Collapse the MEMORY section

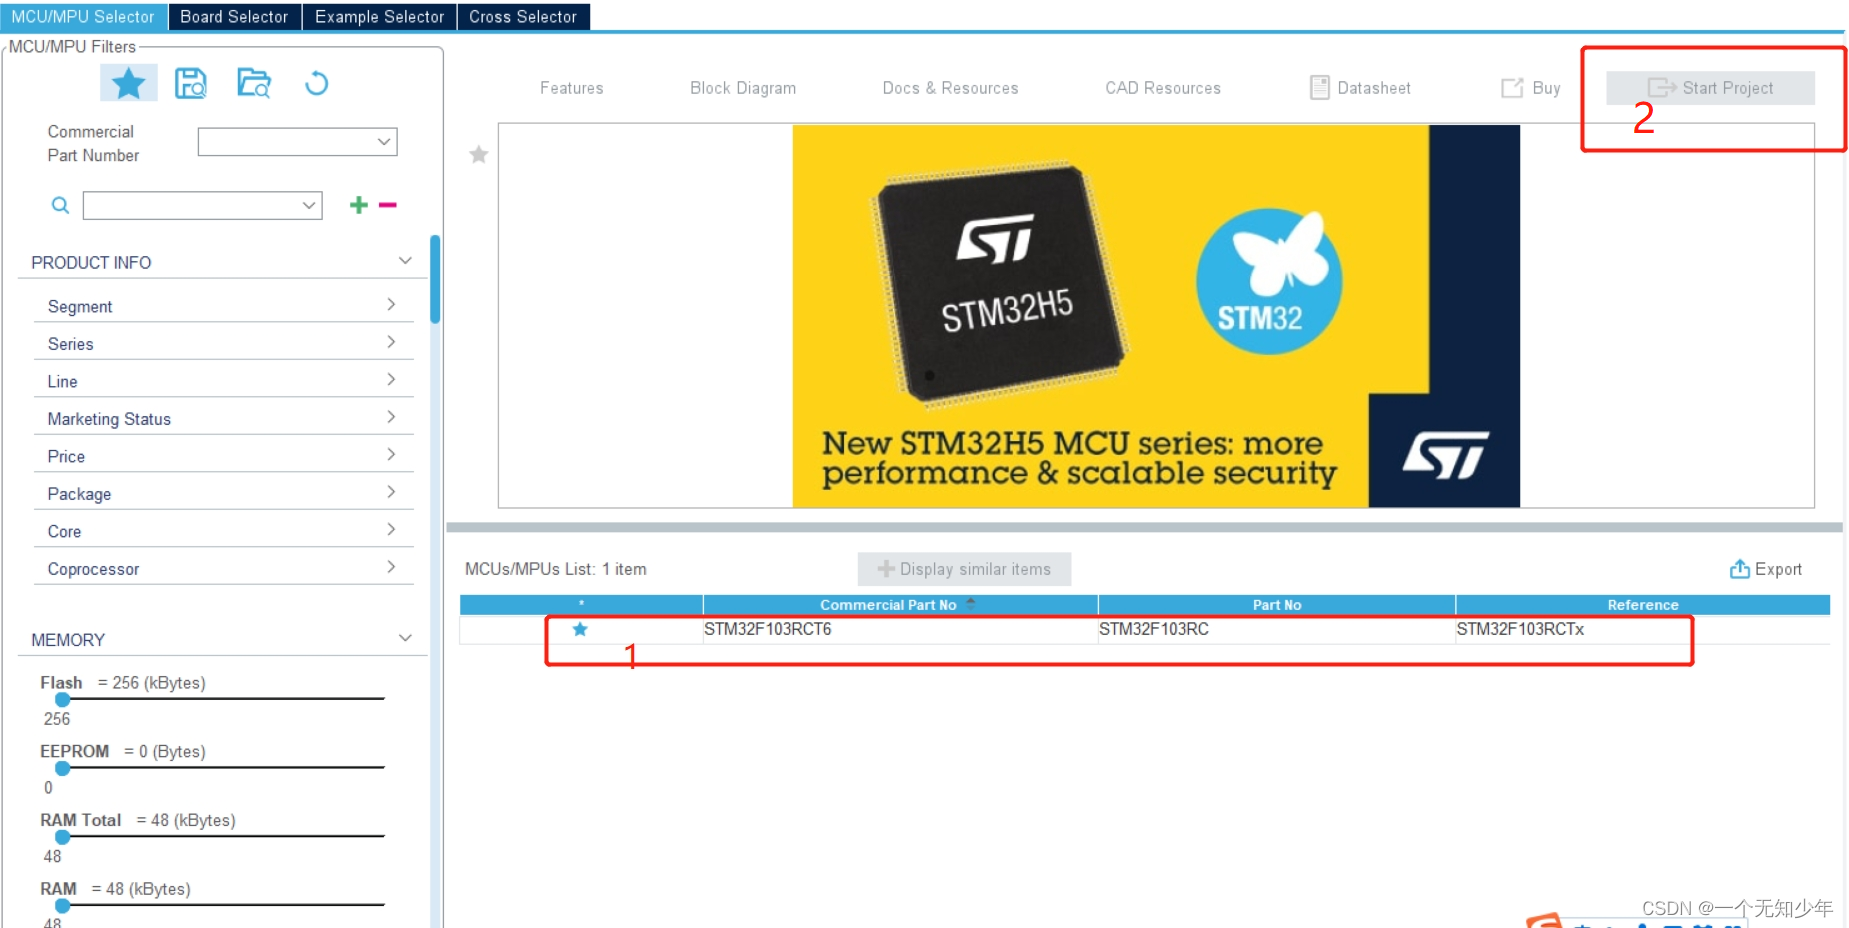[x=405, y=638]
